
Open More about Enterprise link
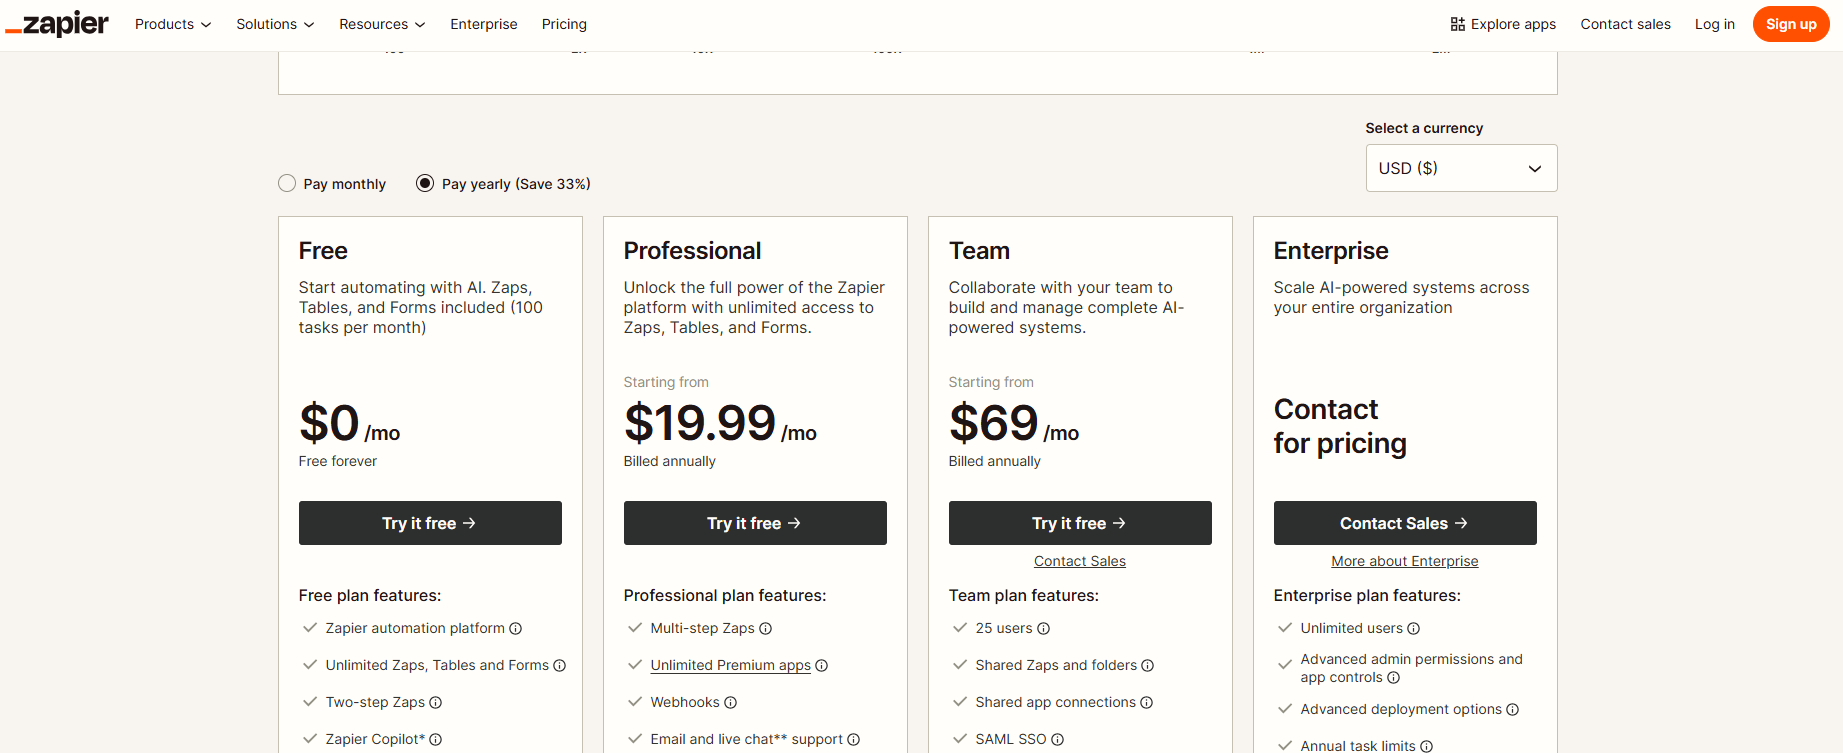[1405, 561]
